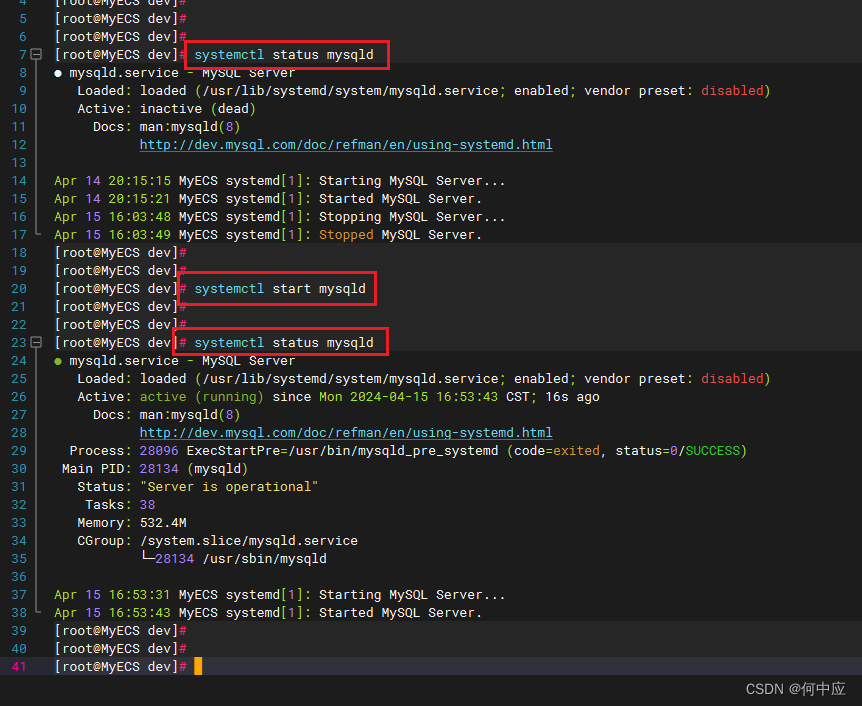Collapse the fold marker at line 23
862x706 pixels.
pos(36,343)
